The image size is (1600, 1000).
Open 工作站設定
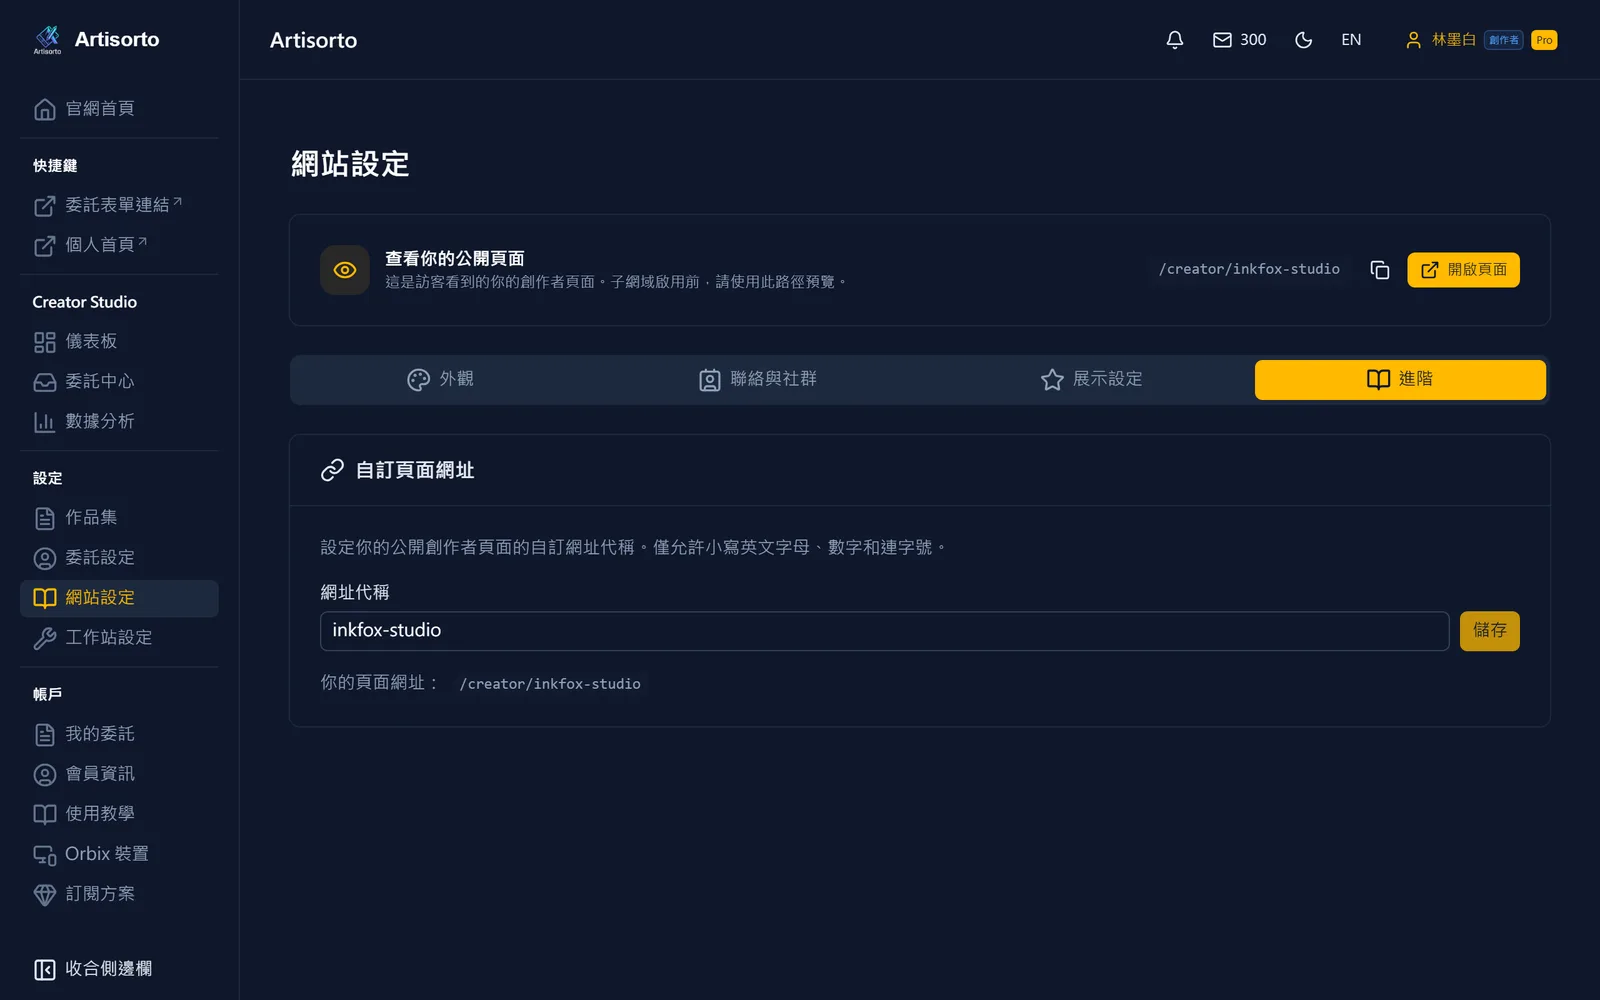pos(119,638)
